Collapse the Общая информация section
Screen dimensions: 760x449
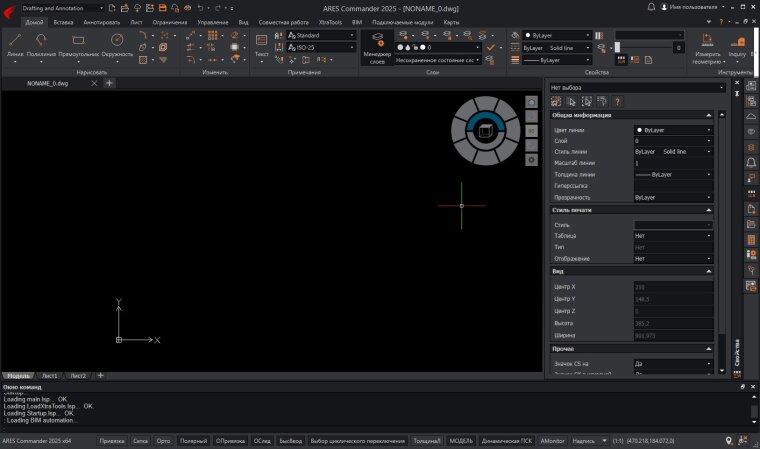coord(708,115)
